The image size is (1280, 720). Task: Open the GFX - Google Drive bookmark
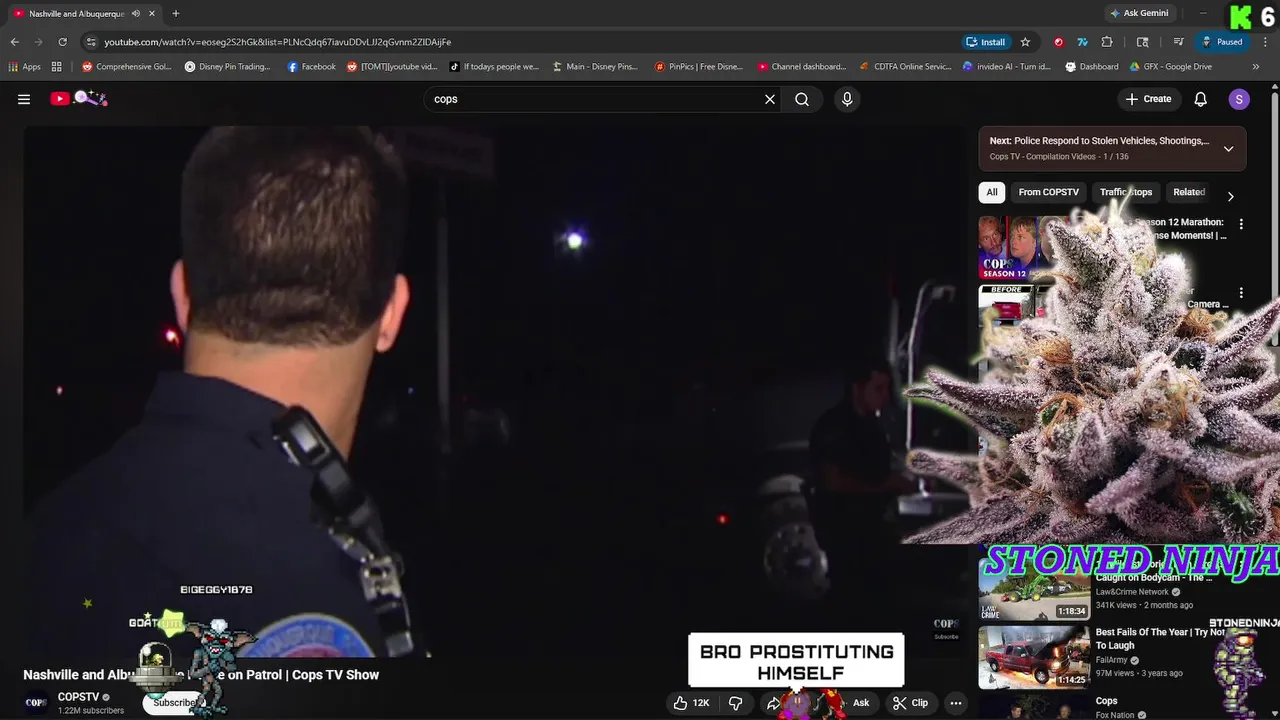pos(1170,67)
